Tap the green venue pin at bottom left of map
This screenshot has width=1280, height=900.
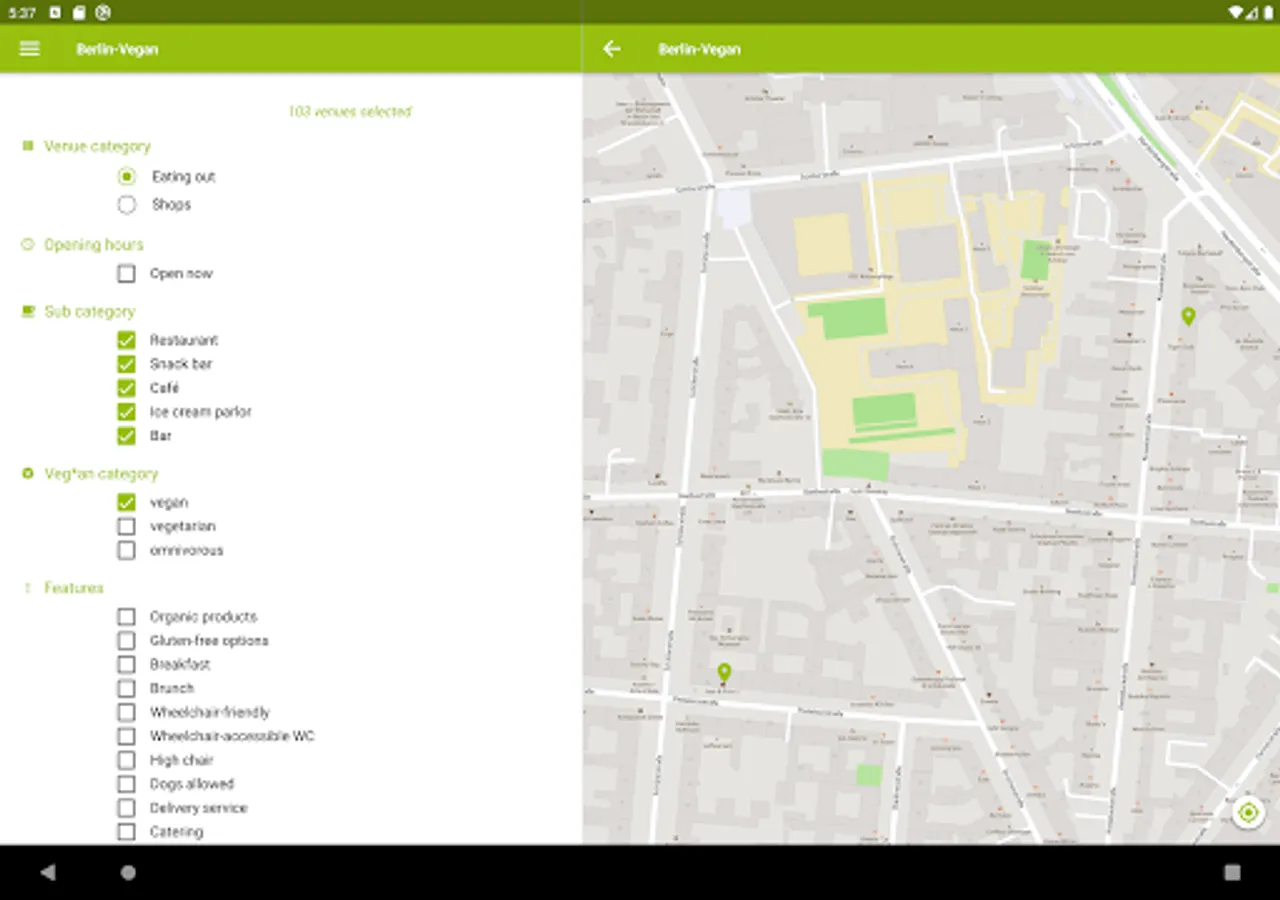[724, 672]
